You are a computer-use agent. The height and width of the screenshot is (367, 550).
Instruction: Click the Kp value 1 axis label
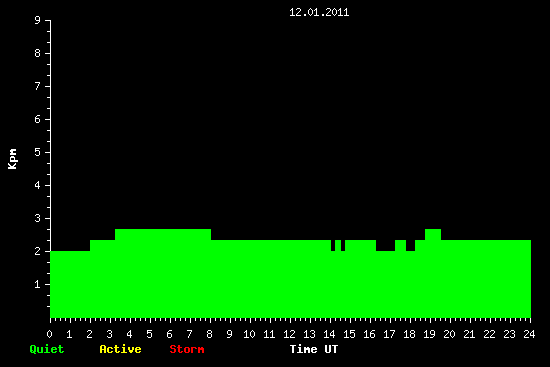tap(38, 284)
